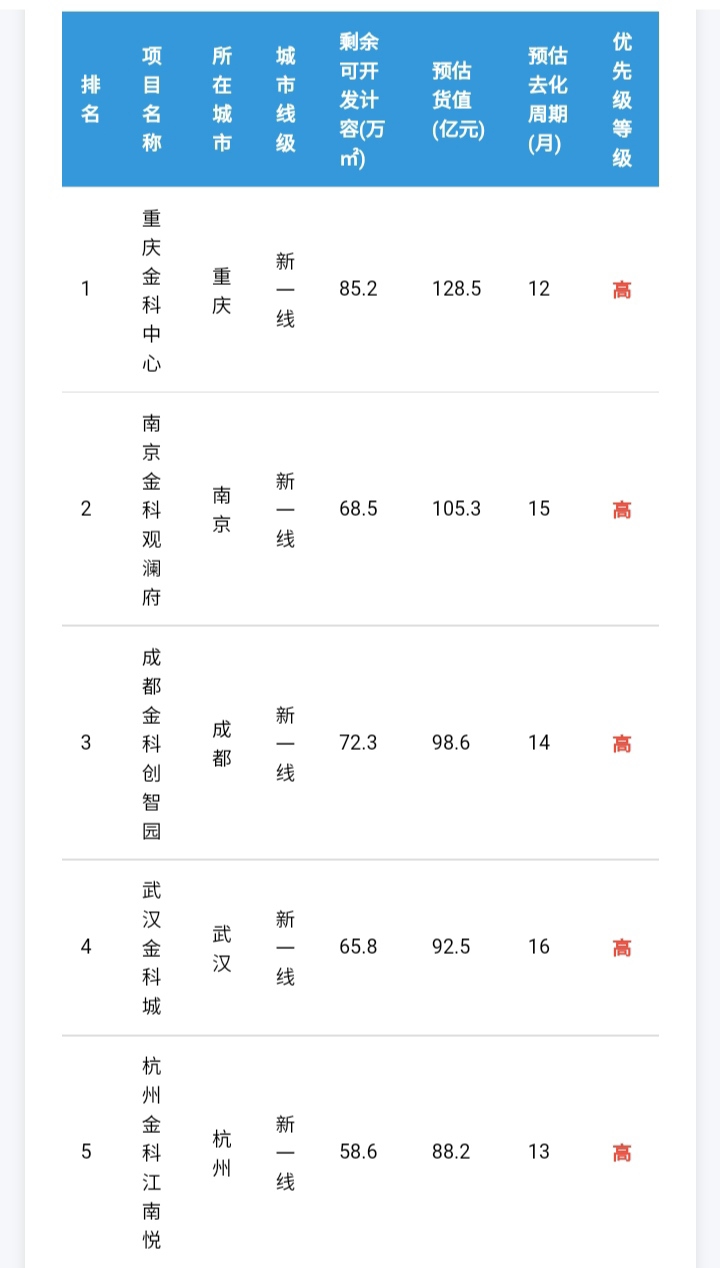This screenshot has height=1268, width=720.
Task: Select project name 南京金科观澜府
Action: pos(151,509)
